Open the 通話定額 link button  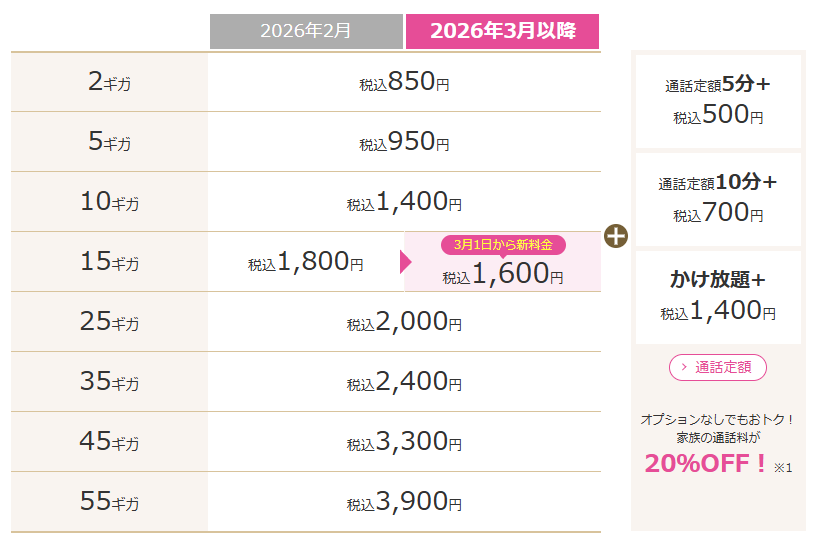(717, 367)
